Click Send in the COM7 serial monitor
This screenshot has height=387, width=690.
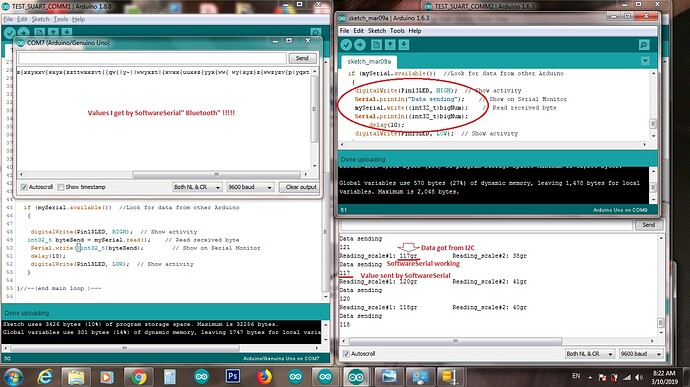click(x=302, y=58)
